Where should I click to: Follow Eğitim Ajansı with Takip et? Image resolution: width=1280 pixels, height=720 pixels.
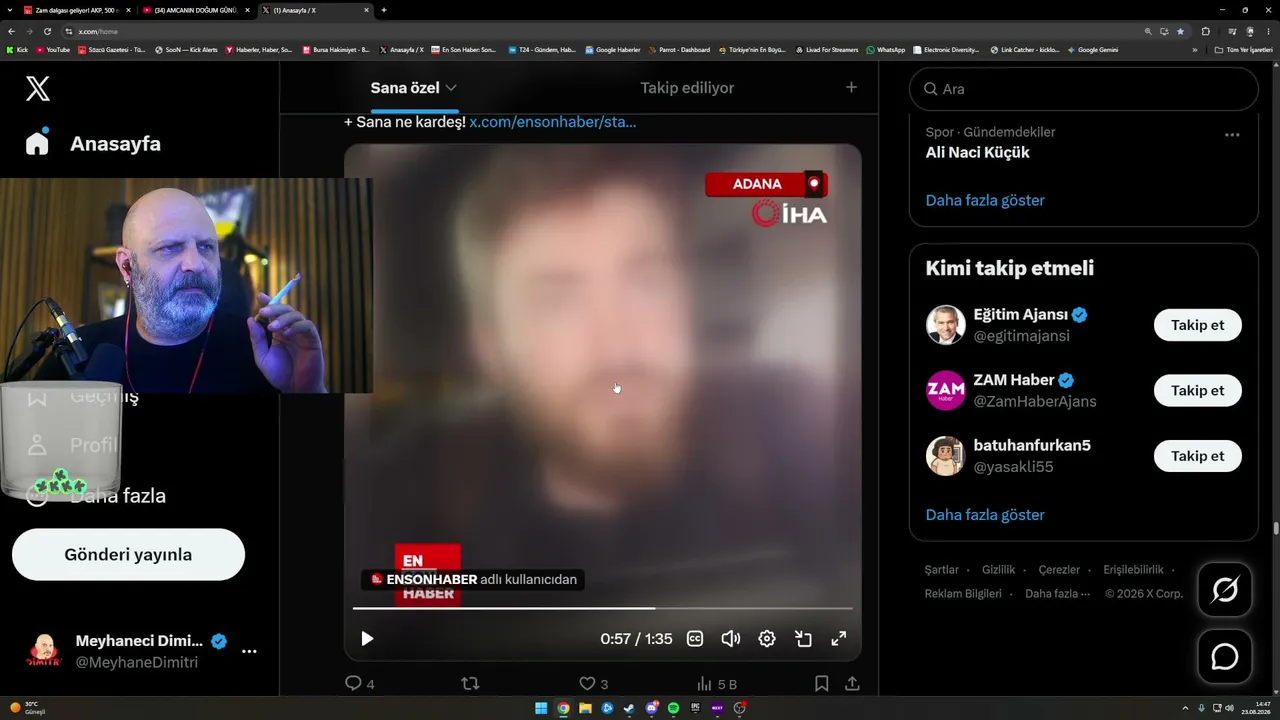(1198, 325)
